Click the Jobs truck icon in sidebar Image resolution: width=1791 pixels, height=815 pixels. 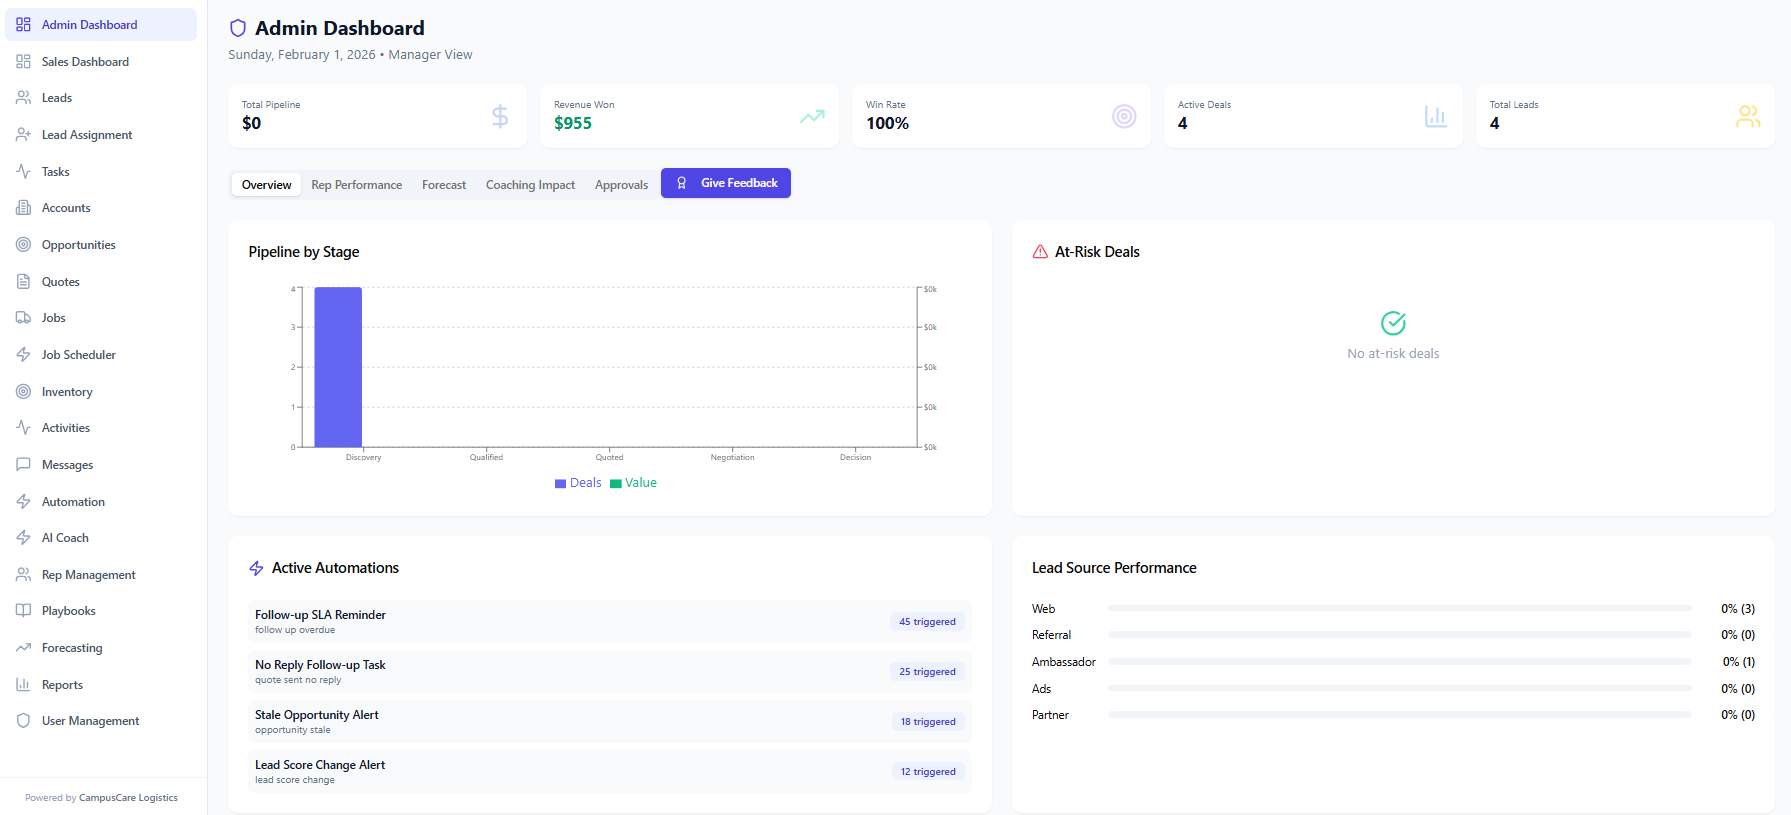pos(23,318)
